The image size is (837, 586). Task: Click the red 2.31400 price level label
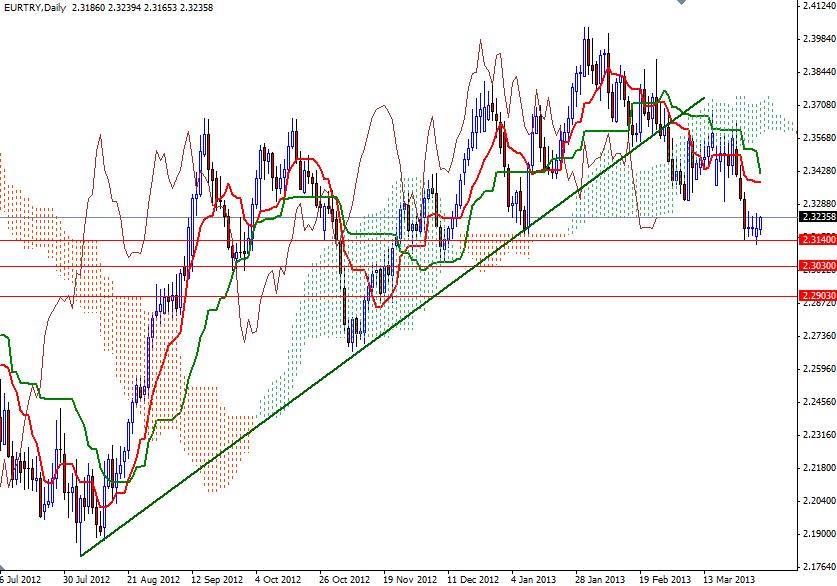816,239
